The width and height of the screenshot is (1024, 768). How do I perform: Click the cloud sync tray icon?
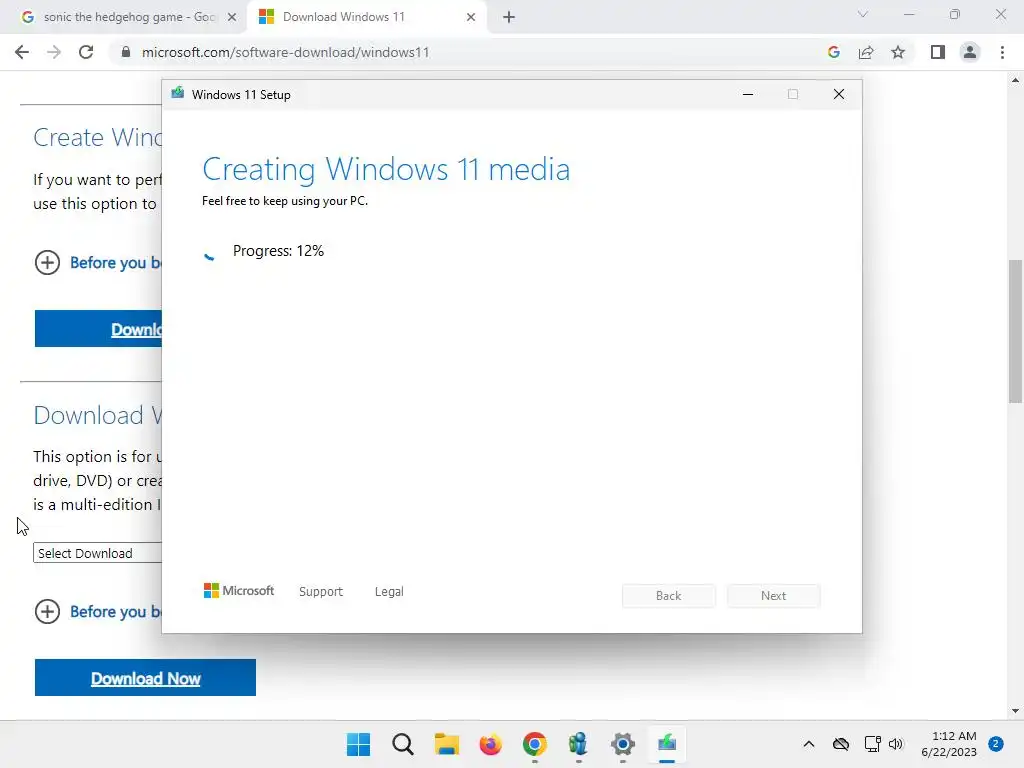pyautogui.click(x=841, y=744)
